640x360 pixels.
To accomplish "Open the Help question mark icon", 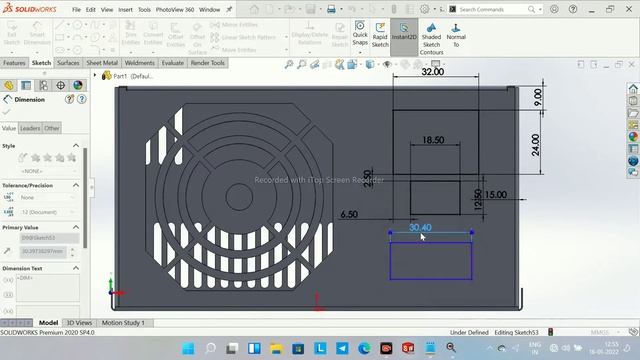I will pos(573,9).
